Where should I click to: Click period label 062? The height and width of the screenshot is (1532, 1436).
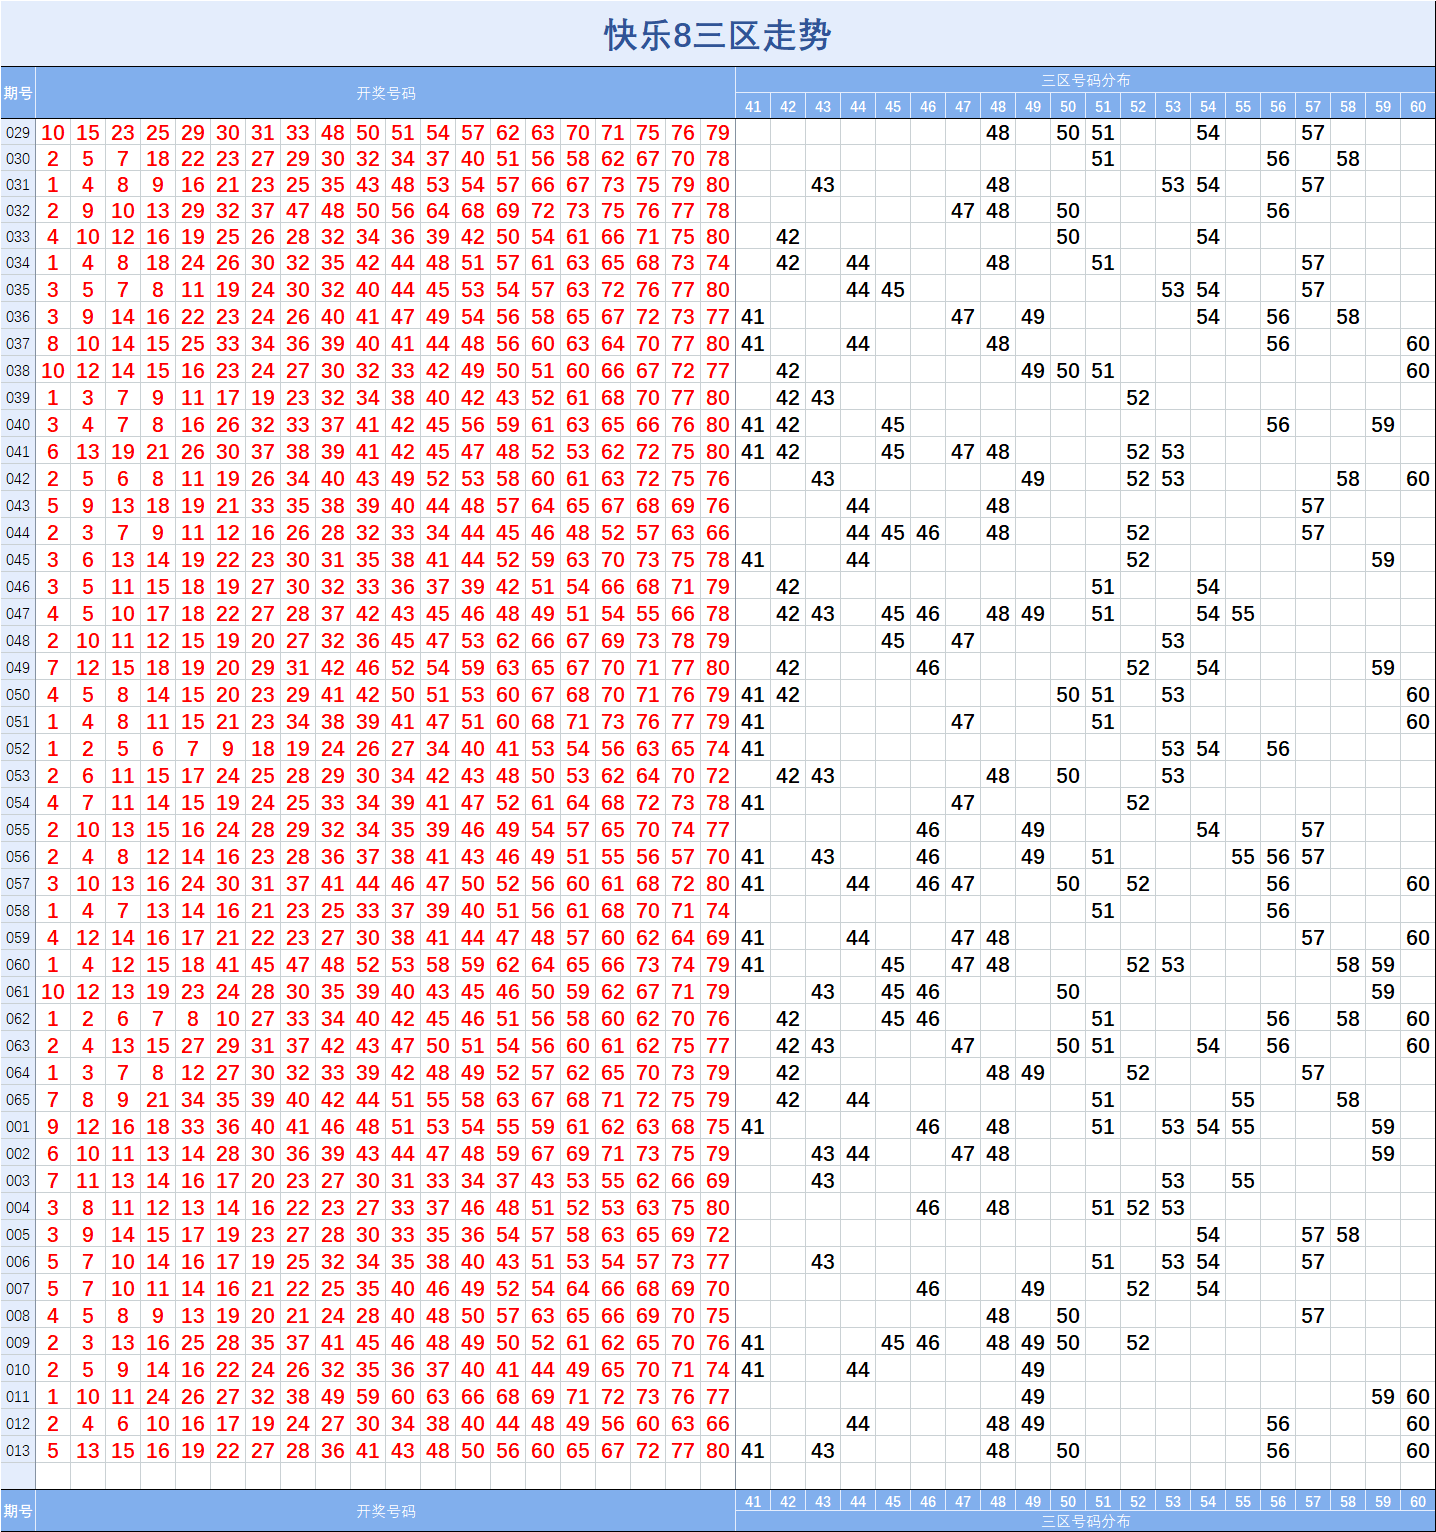tap(18, 1019)
